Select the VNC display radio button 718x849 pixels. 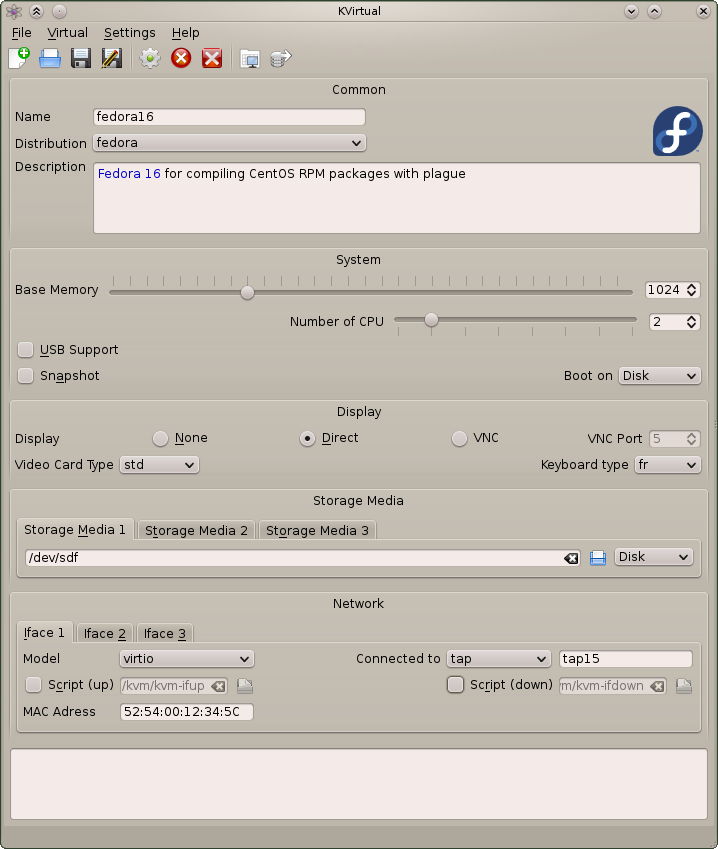(x=459, y=439)
